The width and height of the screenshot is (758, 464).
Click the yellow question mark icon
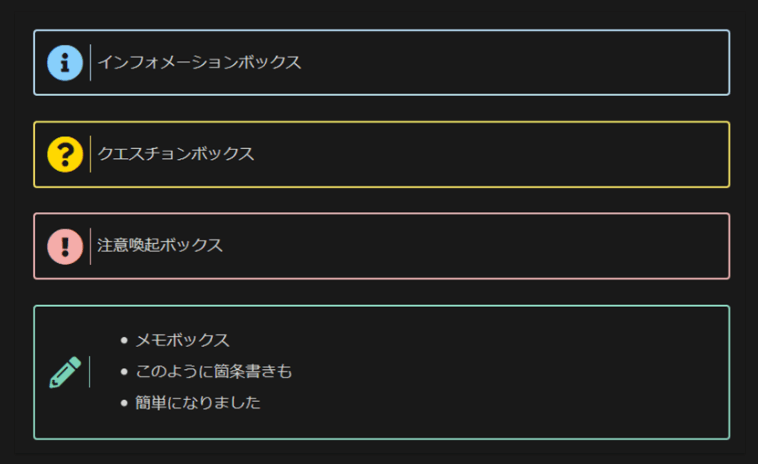[x=65, y=154]
